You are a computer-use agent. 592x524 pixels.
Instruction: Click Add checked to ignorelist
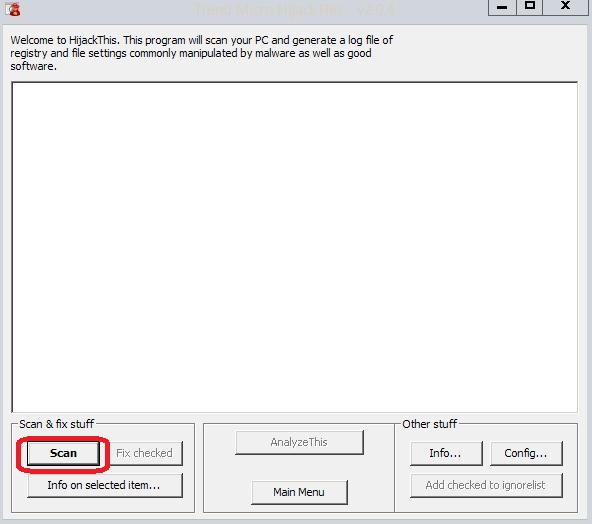tap(486, 485)
